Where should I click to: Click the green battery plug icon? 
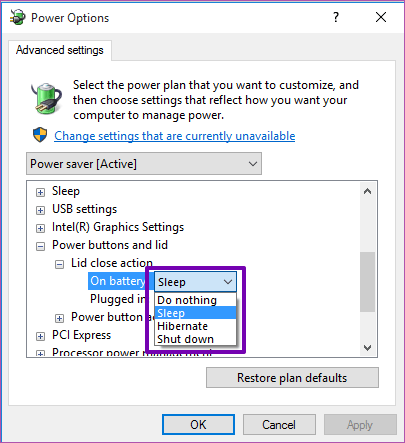(47, 99)
